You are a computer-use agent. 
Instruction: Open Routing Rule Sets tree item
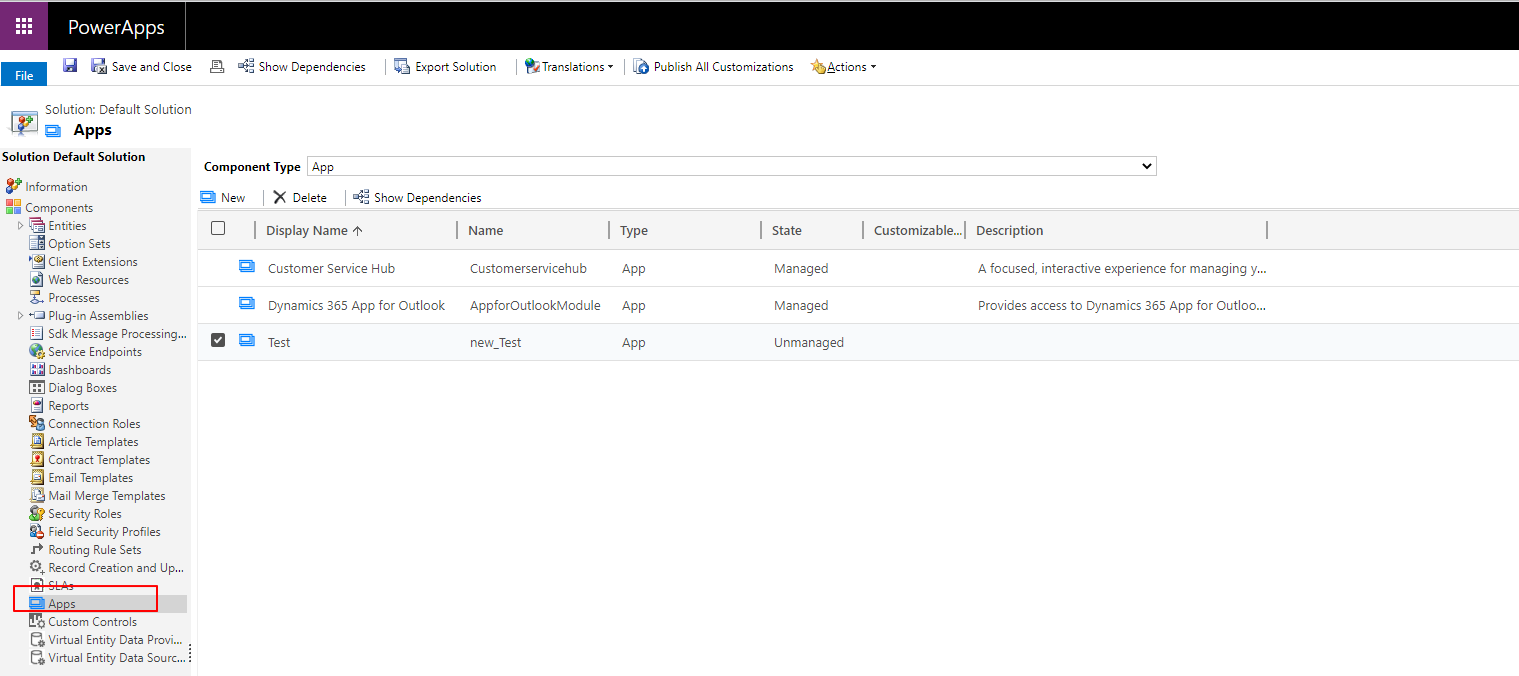click(x=94, y=550)
